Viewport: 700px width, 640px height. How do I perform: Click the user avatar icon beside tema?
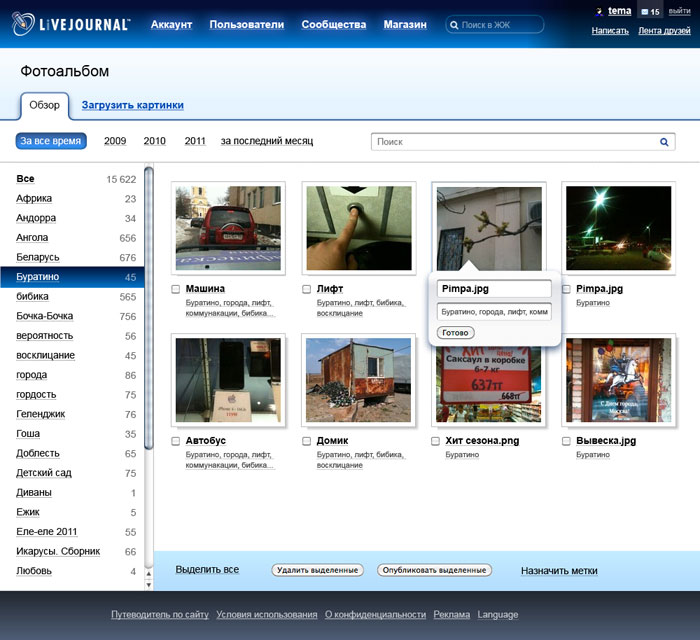(x=599, y=12)
